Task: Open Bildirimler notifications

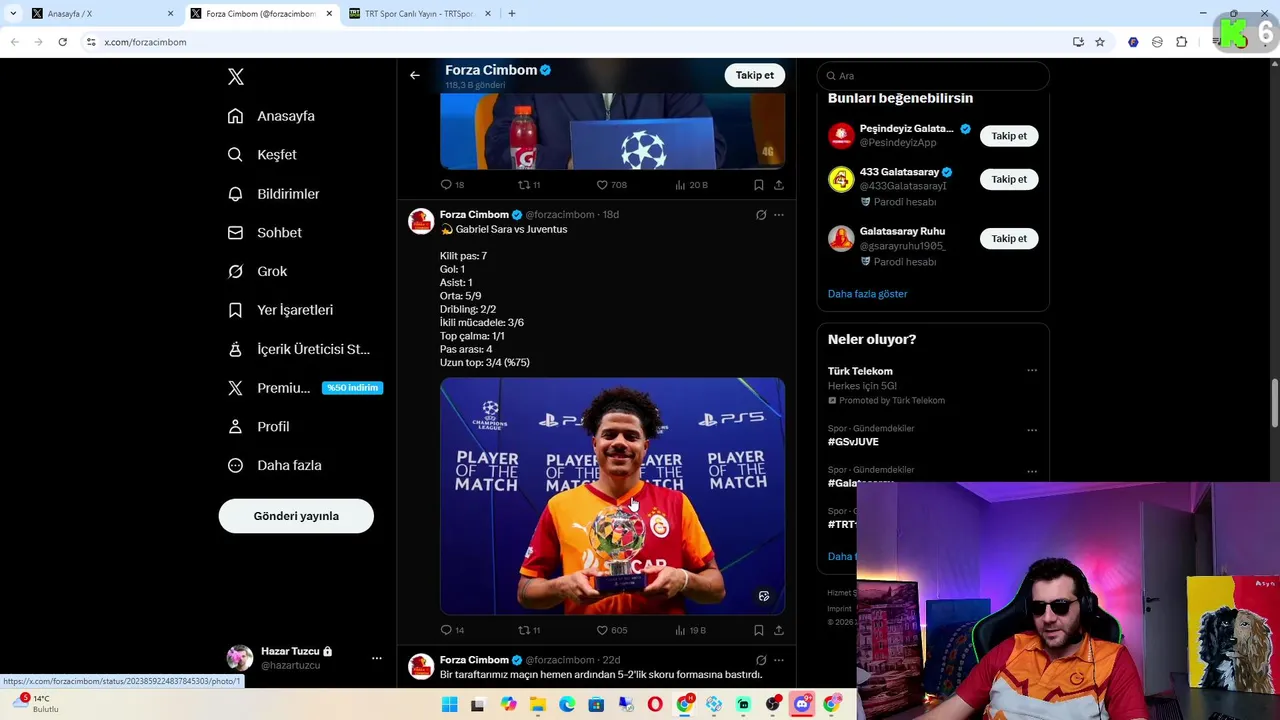Action: (x=273, y=194)
